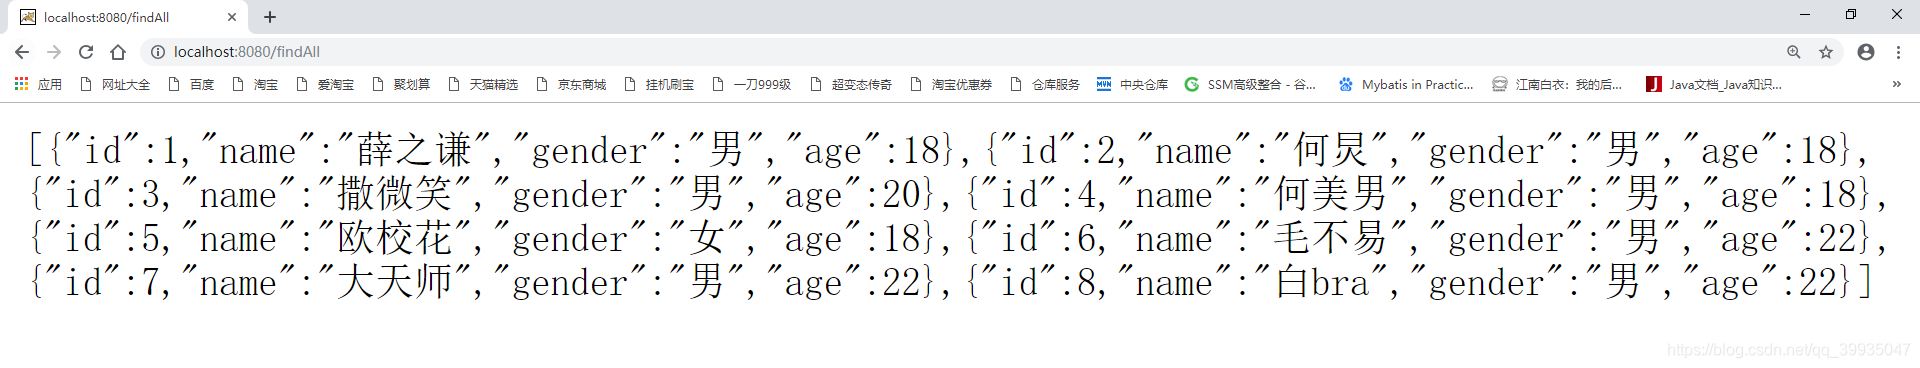Viewport: 1920px width, 368px height.
Task: View site information for localhost
Action: pyautogui.click(x=158, y=52)
